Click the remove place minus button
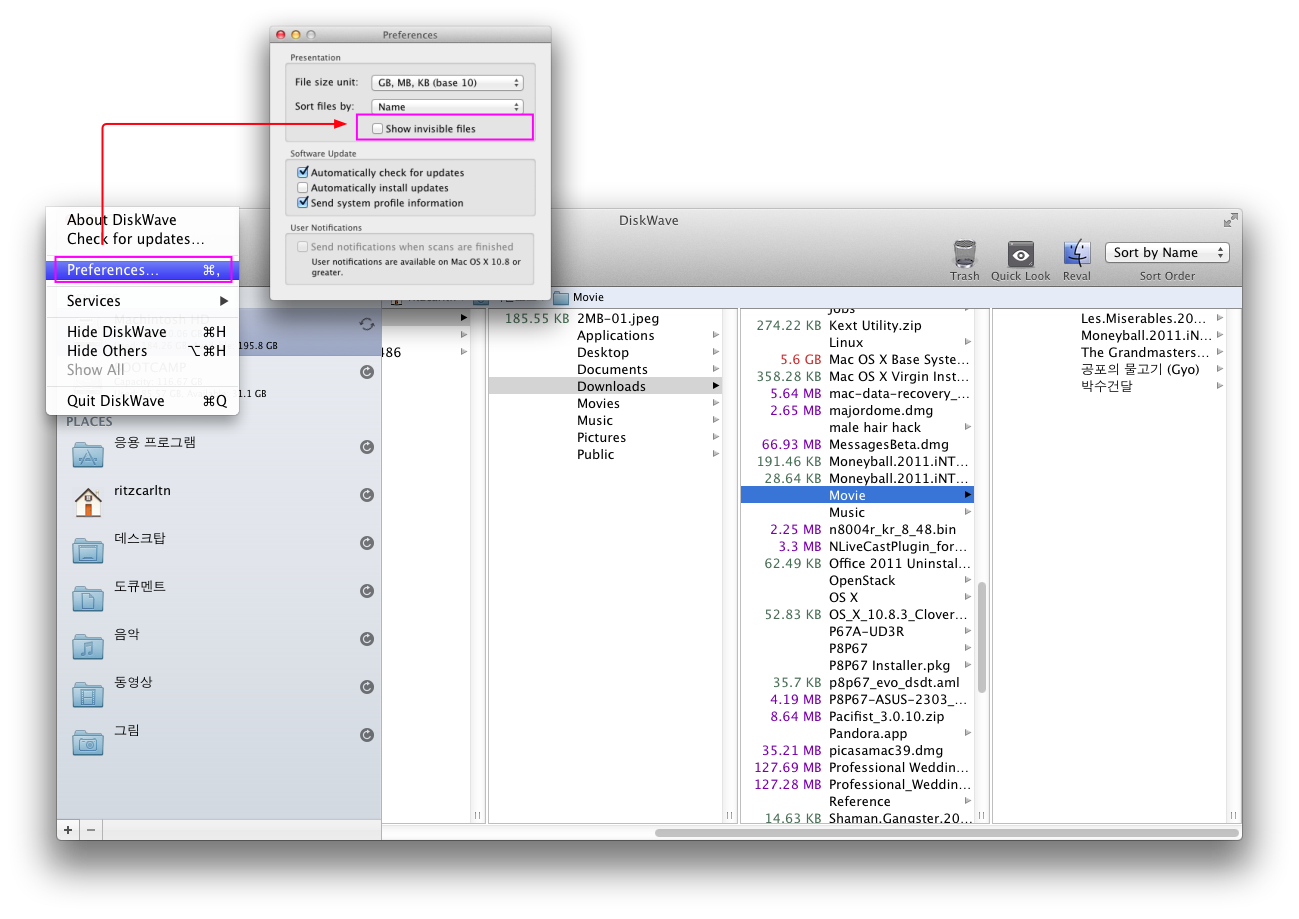Viewport: 1299px width, 919px height. 90,830
